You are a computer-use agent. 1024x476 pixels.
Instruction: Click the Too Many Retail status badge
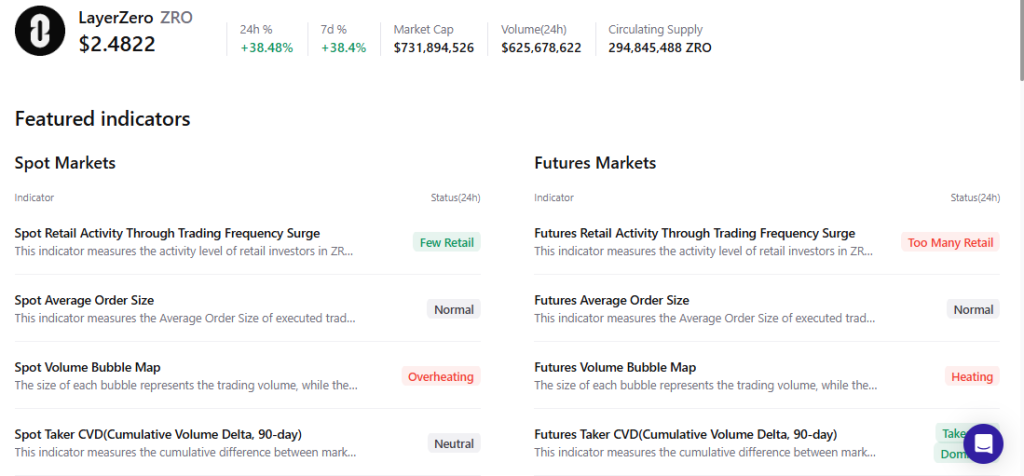point(949,242)
